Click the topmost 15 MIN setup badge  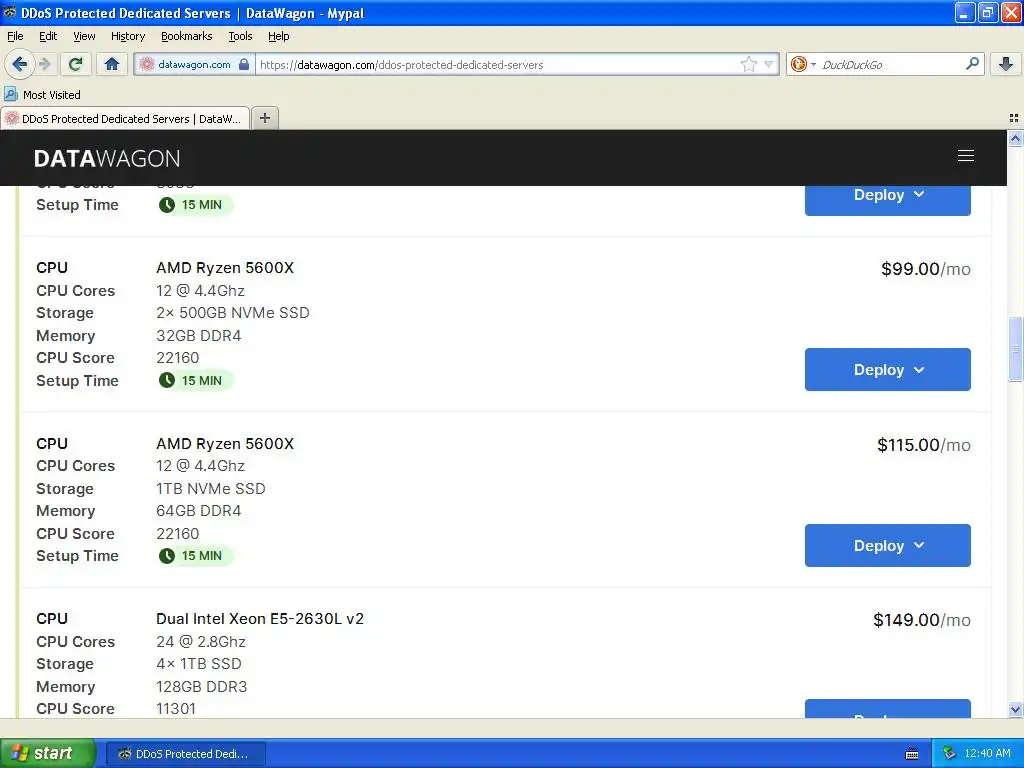[195, 204]
